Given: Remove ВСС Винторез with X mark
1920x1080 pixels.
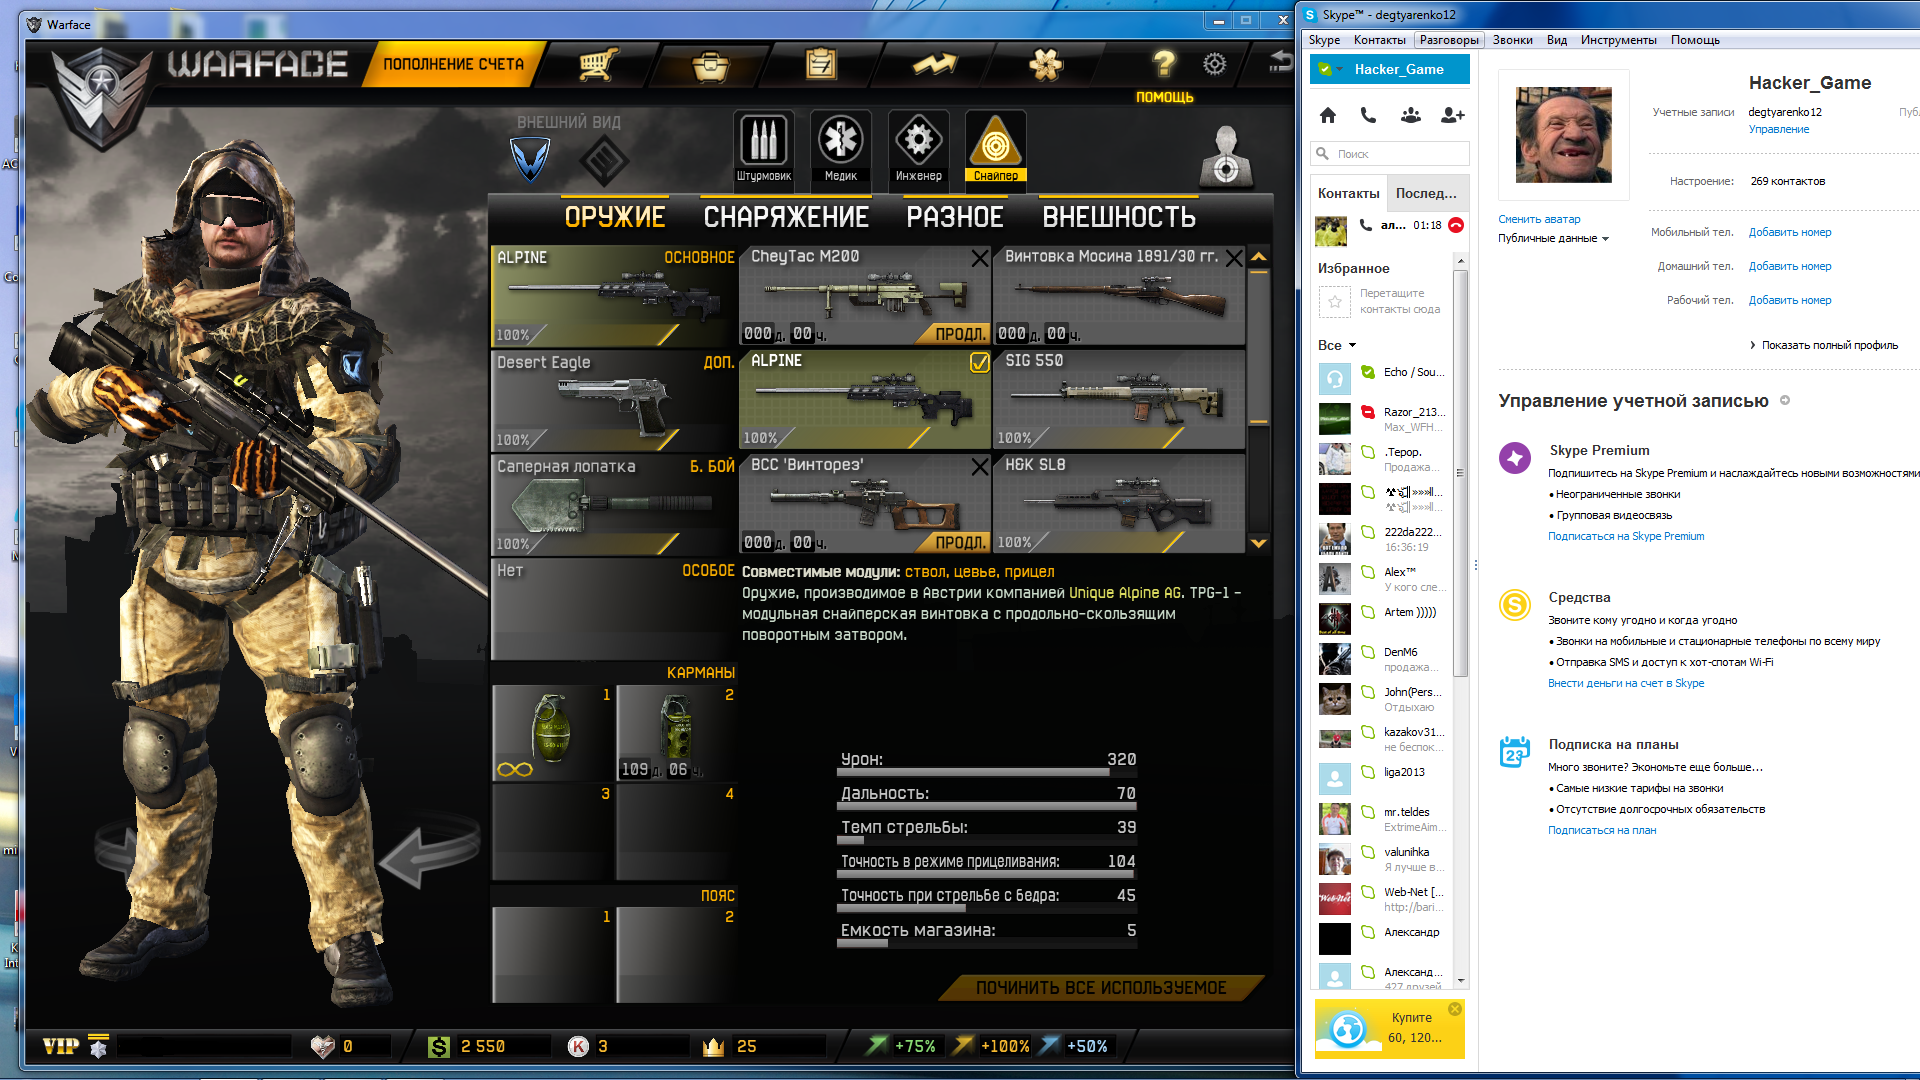Looking at the screenshot, I should pos(979,467).
